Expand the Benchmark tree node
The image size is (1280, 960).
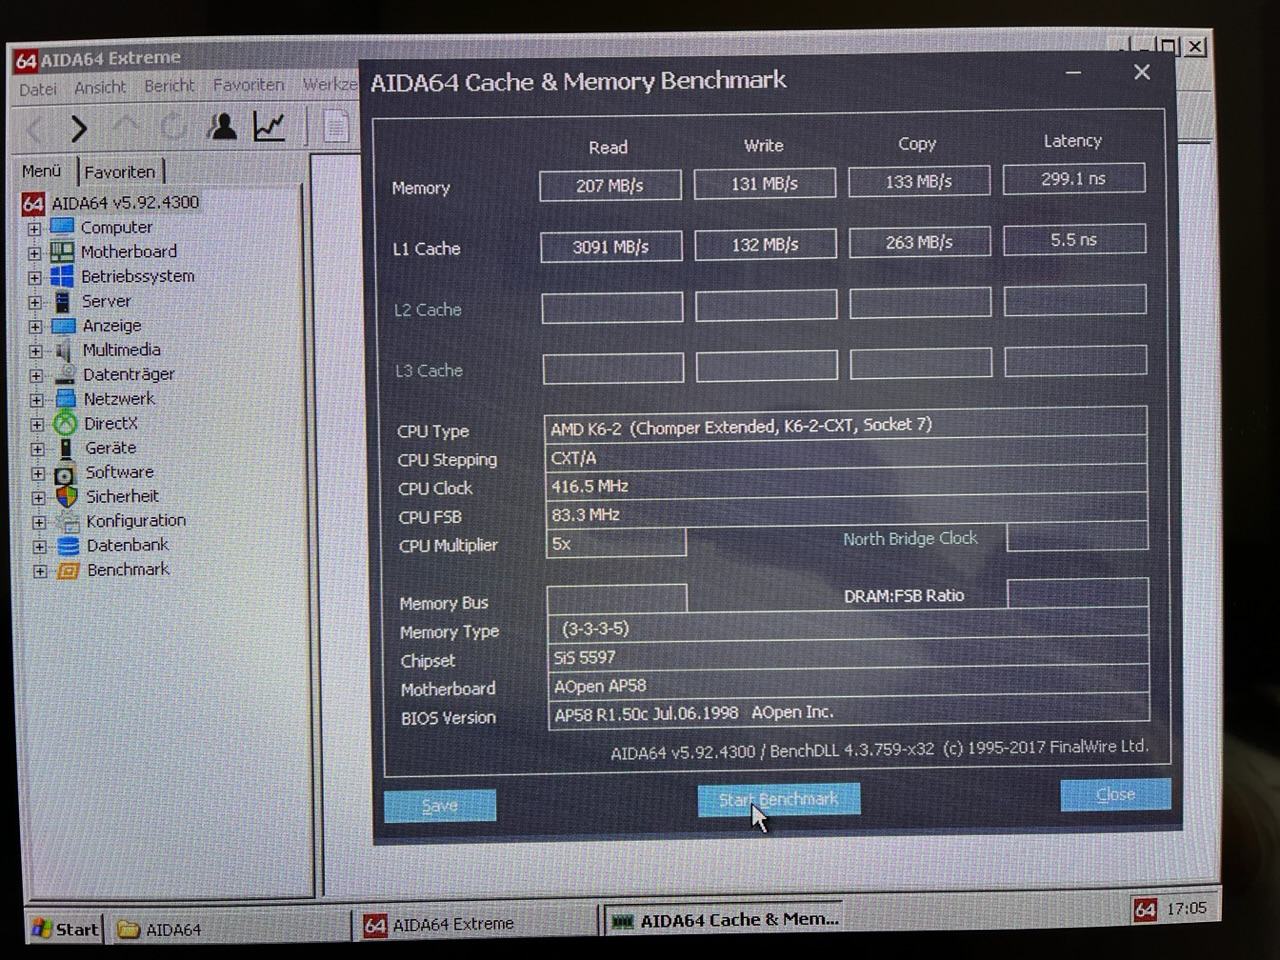[x=39, y=572]
